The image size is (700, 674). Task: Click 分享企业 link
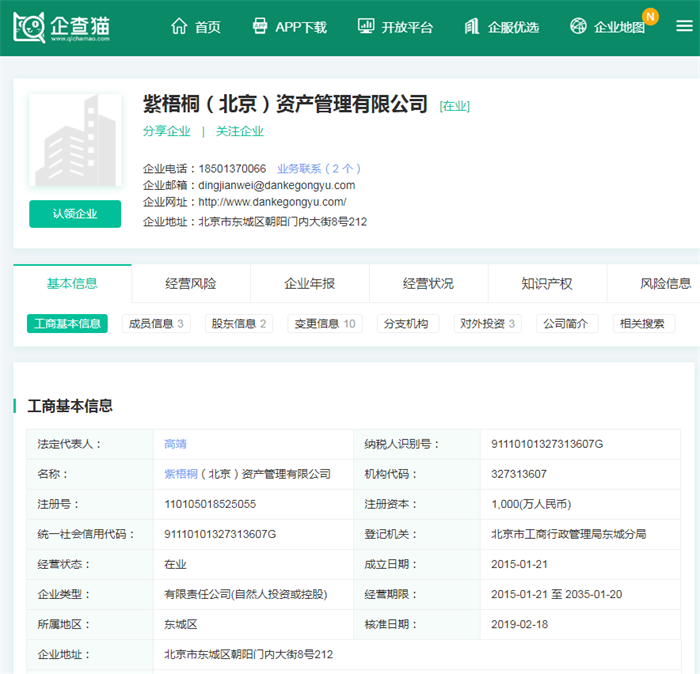coord(167,131)
